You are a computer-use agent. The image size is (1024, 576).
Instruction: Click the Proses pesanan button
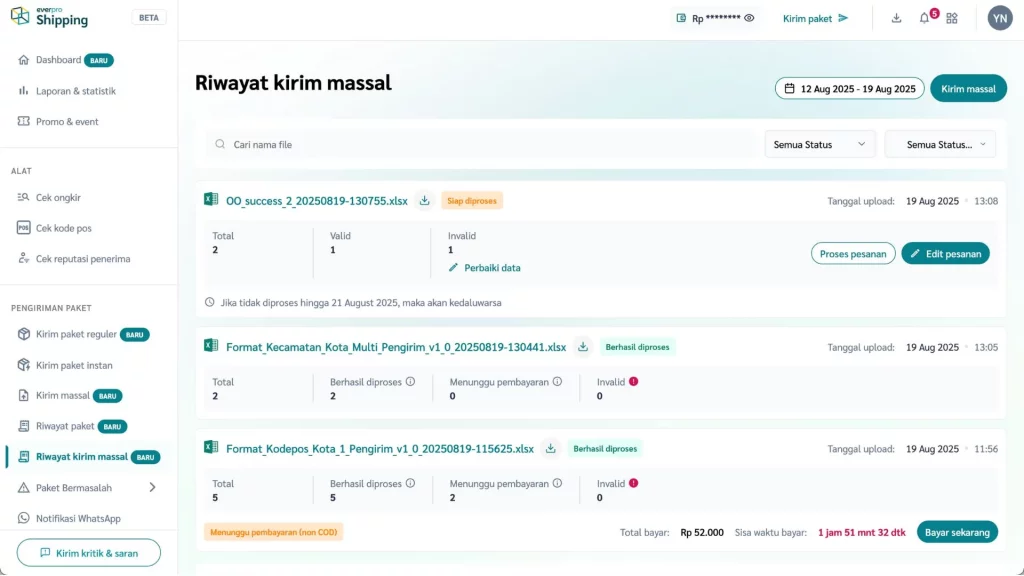(x=852, y=254)
